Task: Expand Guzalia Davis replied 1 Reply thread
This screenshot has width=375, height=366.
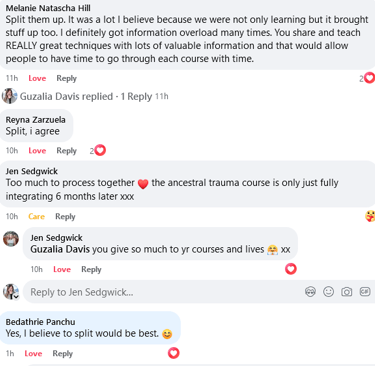Action: pos(86,96)
